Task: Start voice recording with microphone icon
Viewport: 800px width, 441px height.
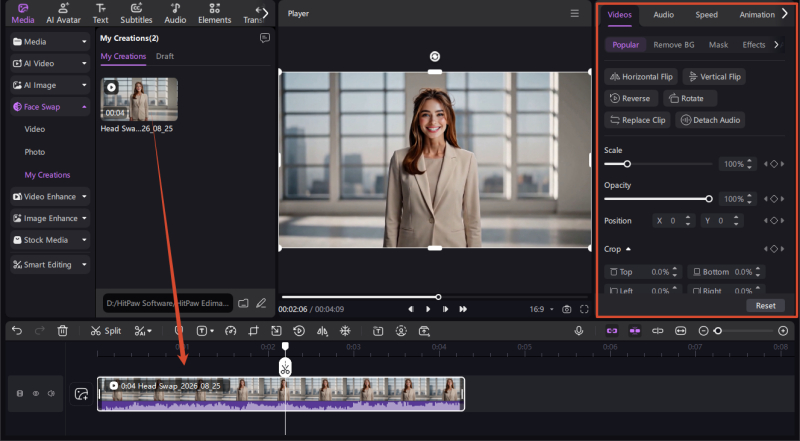Action: 579,331
